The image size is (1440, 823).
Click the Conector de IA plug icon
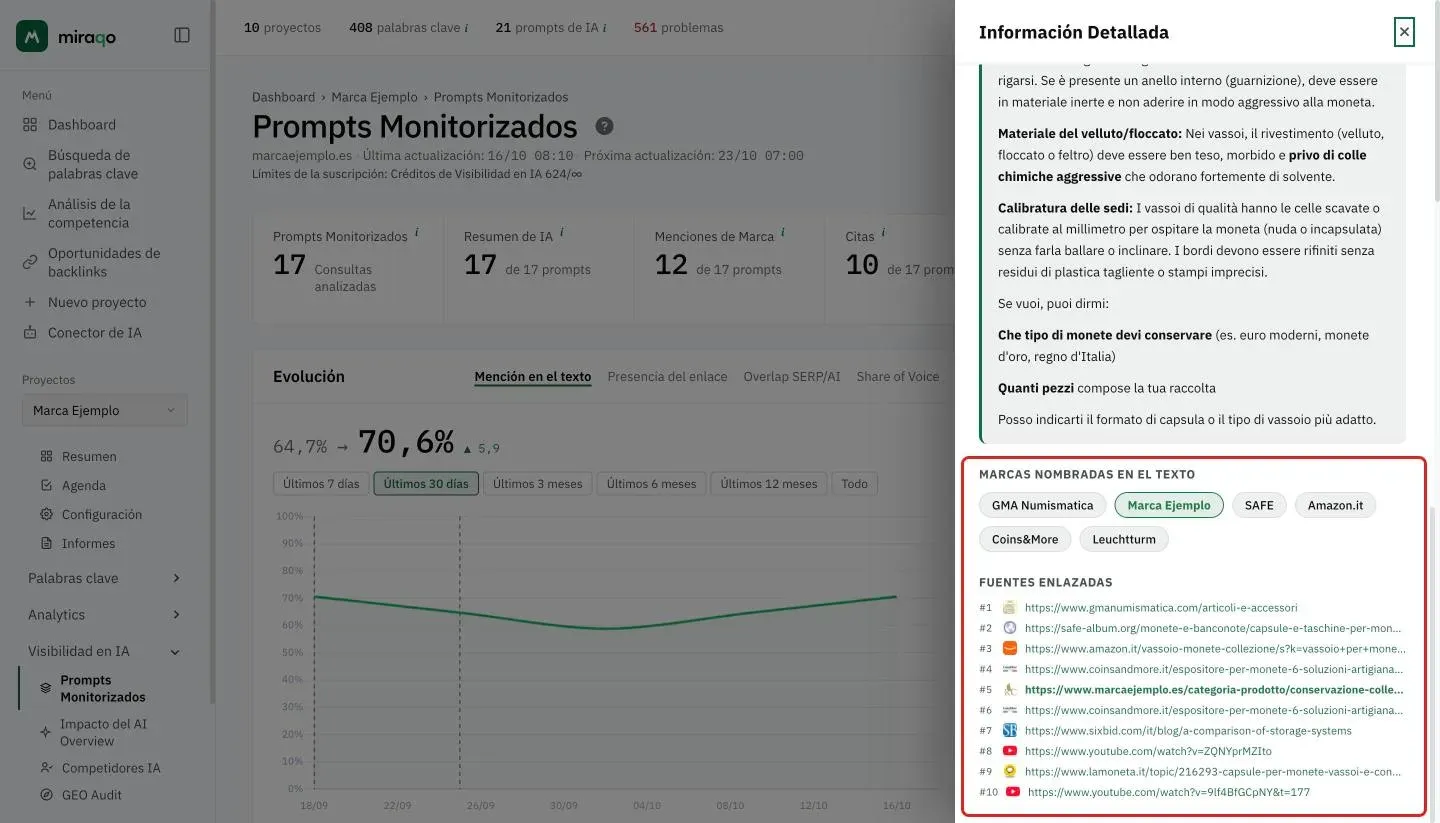click(30, 333)
